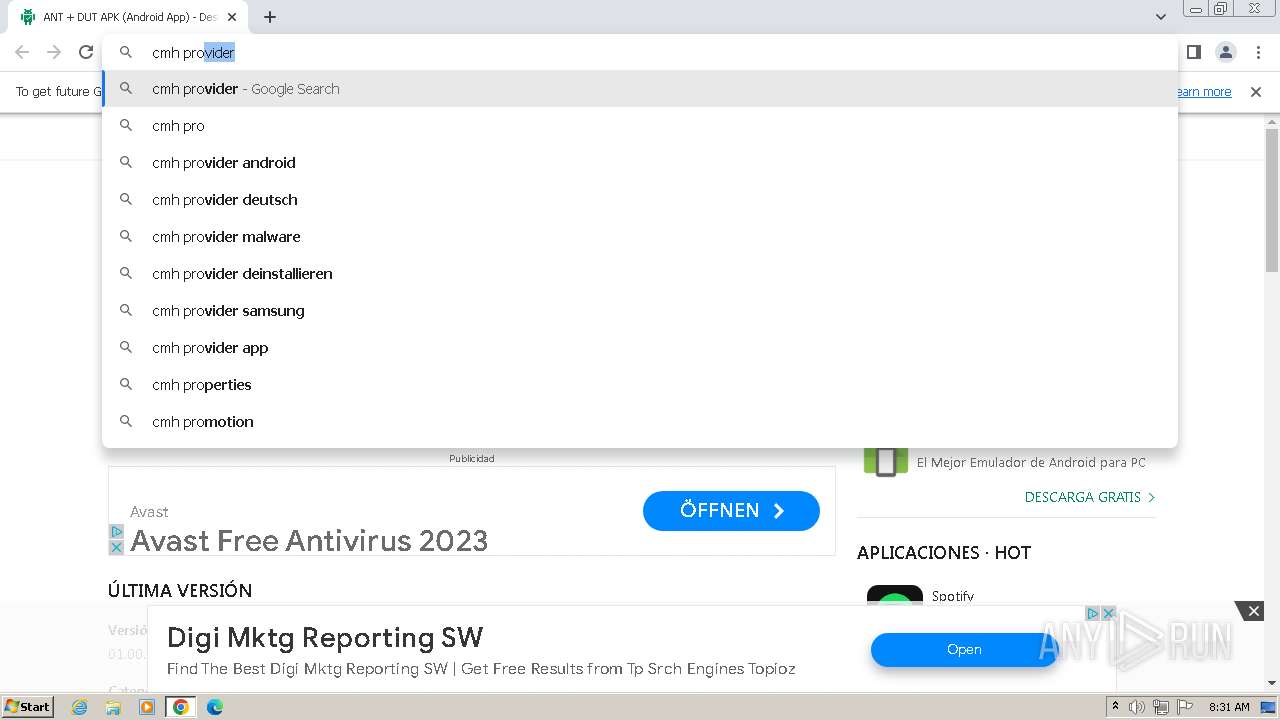This screenshot has height=720, width=1280.
Task: Open the Spotify app entry
Action: [x=953, y=596]
